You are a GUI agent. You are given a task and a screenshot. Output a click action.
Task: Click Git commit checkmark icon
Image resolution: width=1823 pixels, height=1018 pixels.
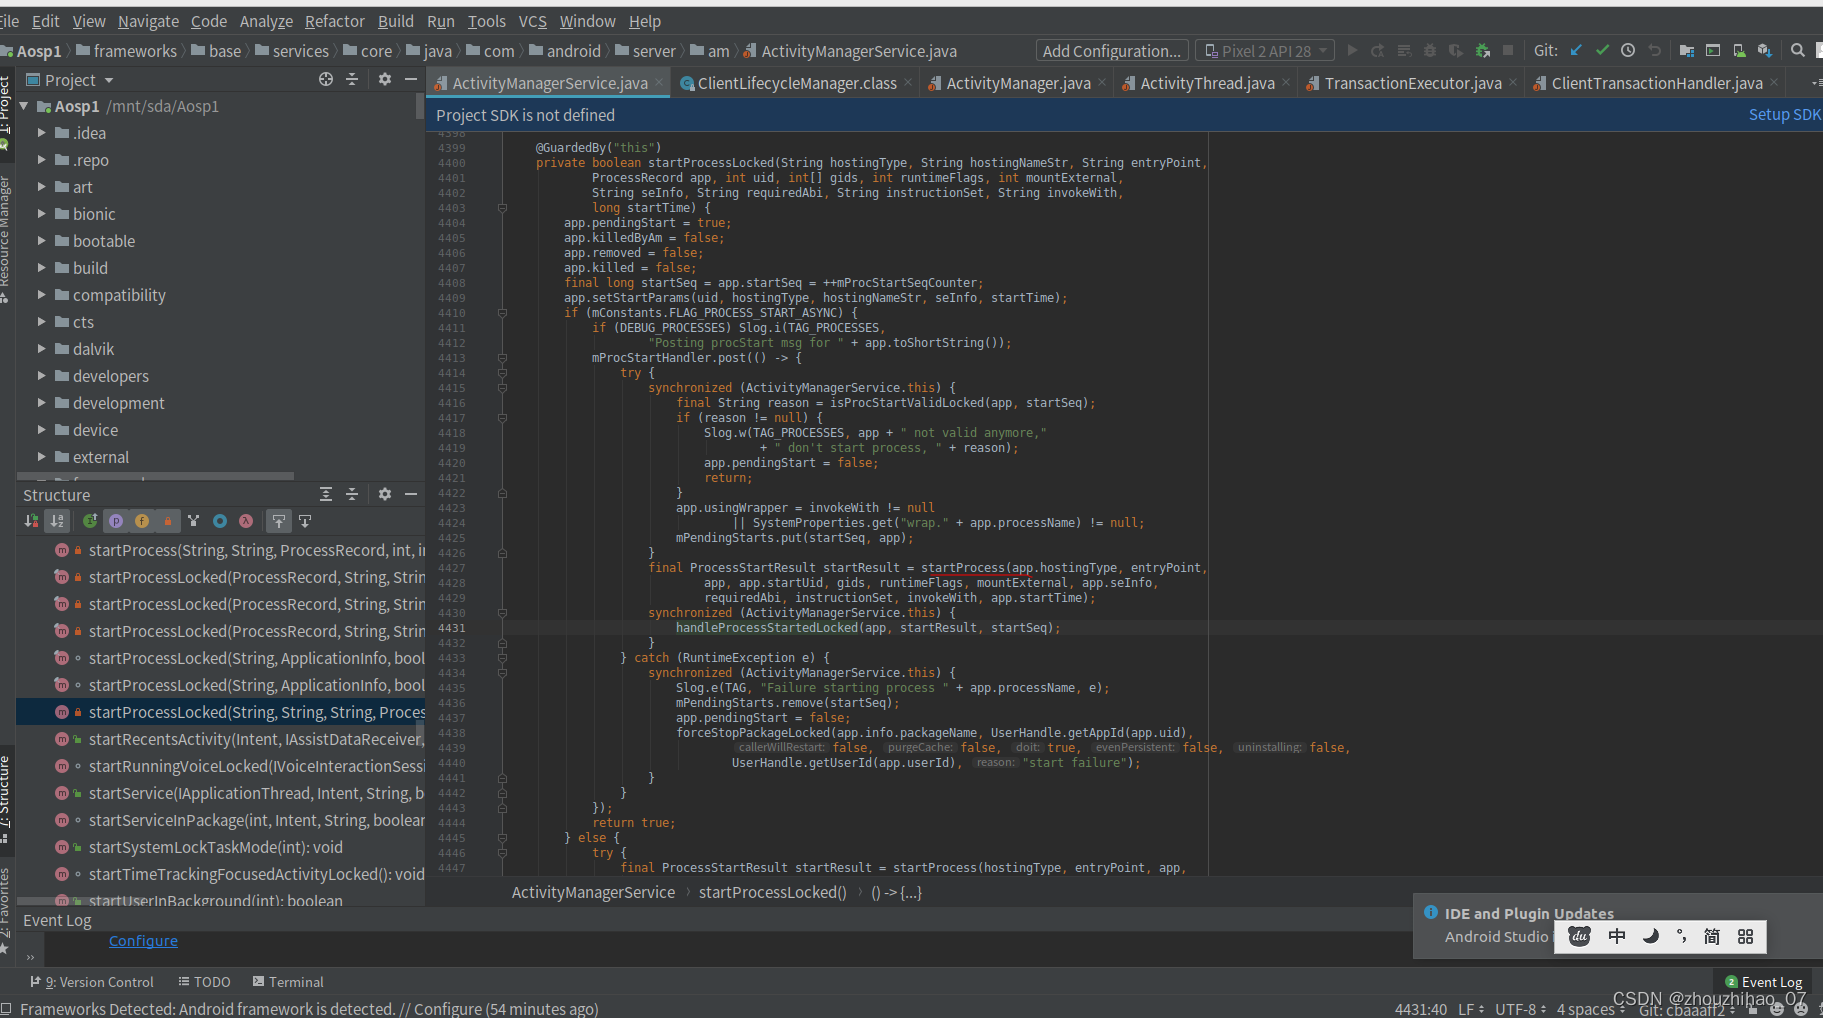coord(1602,50)
